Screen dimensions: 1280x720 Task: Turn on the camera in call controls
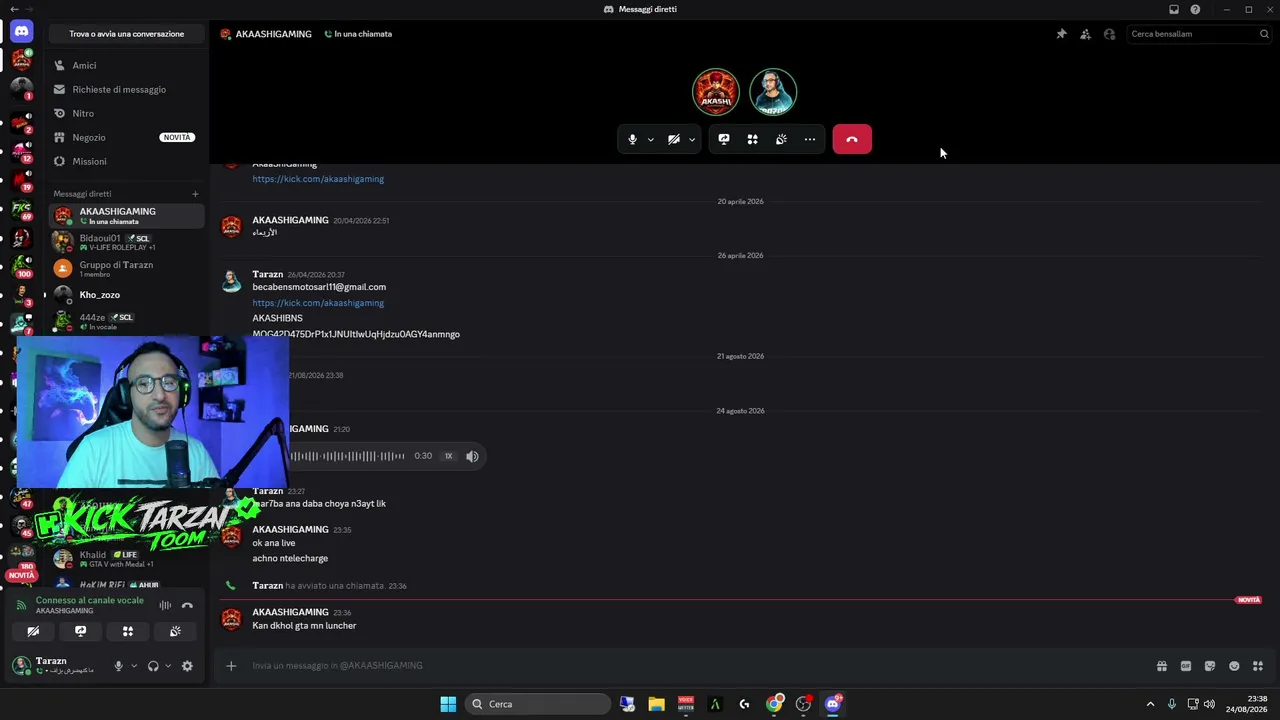pyautogui.click(x=674, y=139)
